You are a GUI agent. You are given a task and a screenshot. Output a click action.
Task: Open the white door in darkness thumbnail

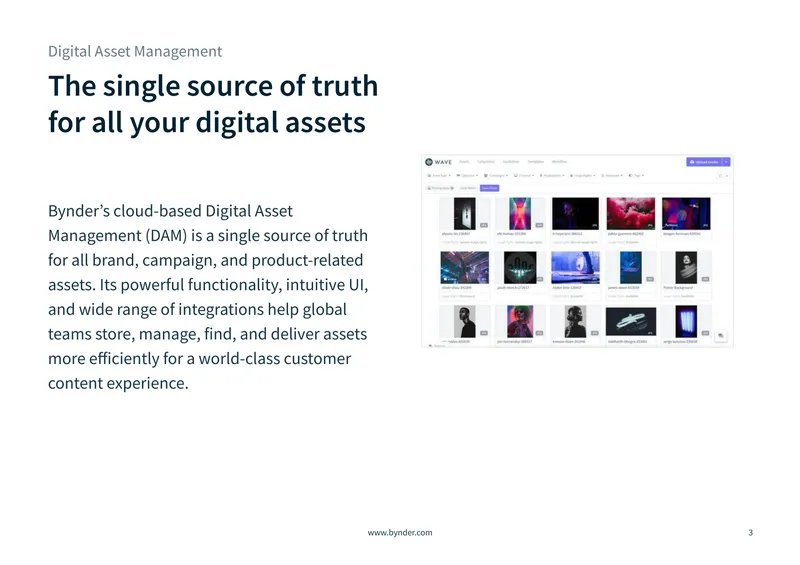(x=464, y=213)
